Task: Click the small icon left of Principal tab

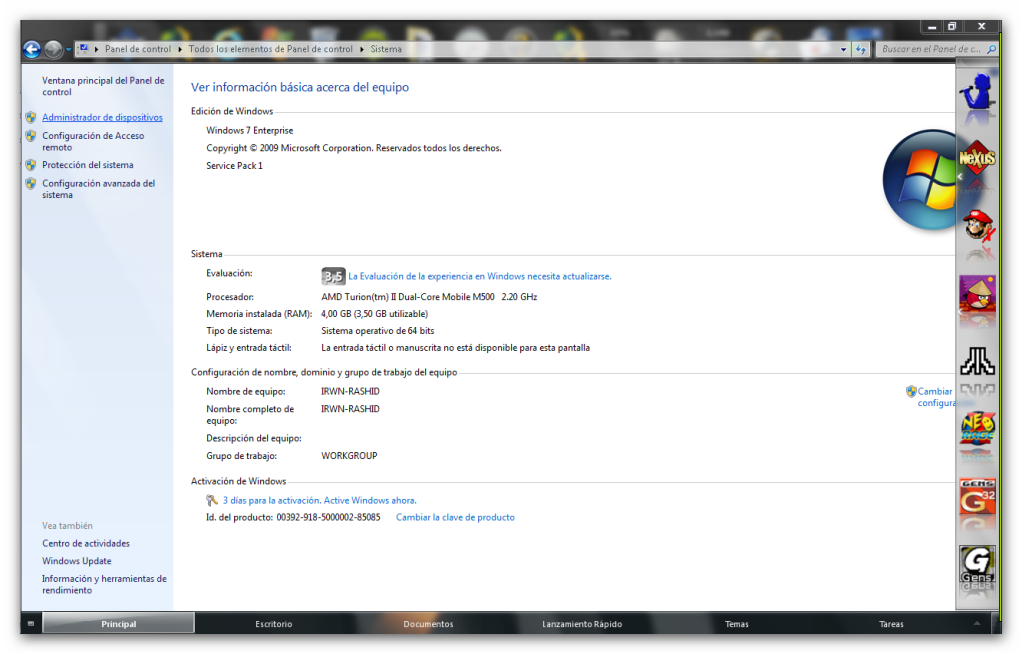Action: click(x=31, y=623)
